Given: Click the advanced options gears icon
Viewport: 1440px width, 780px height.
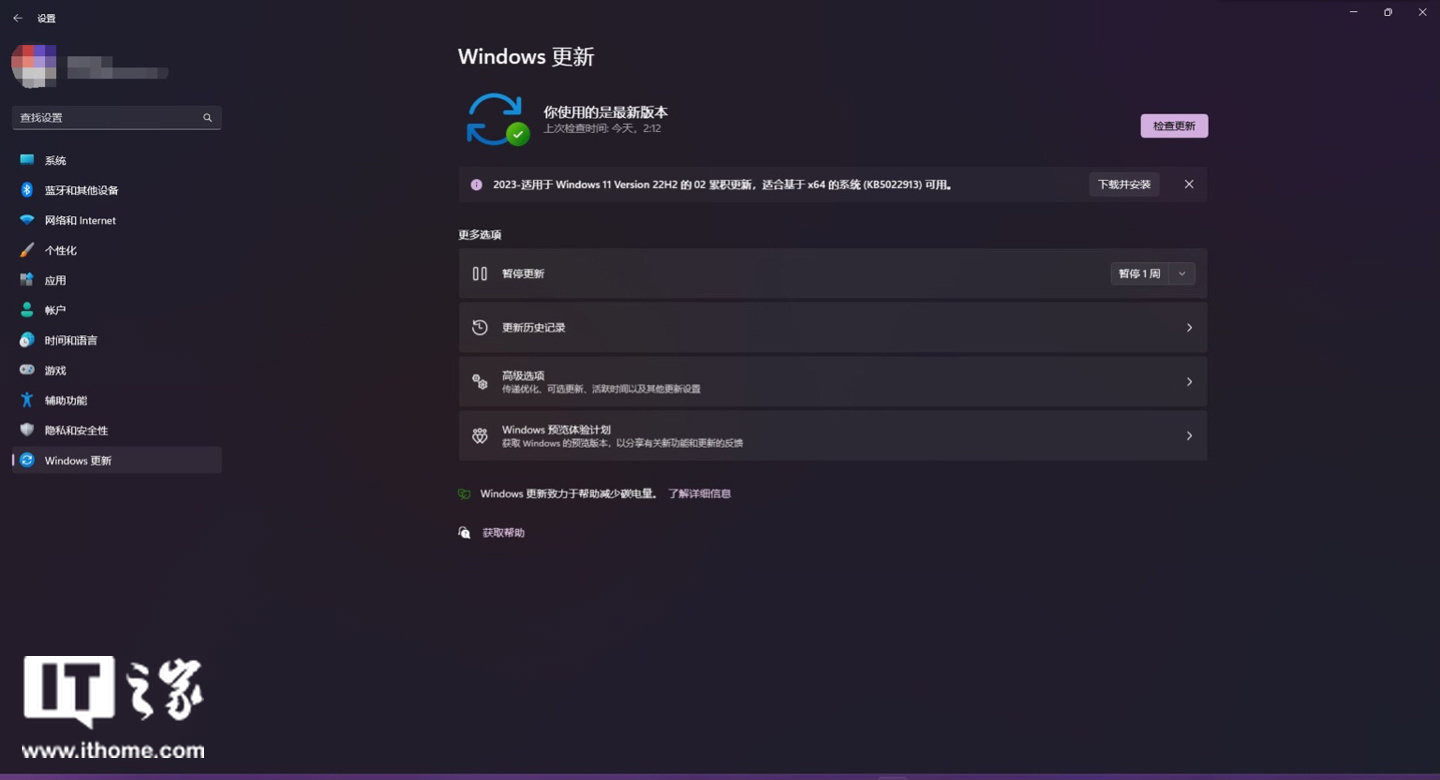Looking at the screenshot, I should click(480, 382).
